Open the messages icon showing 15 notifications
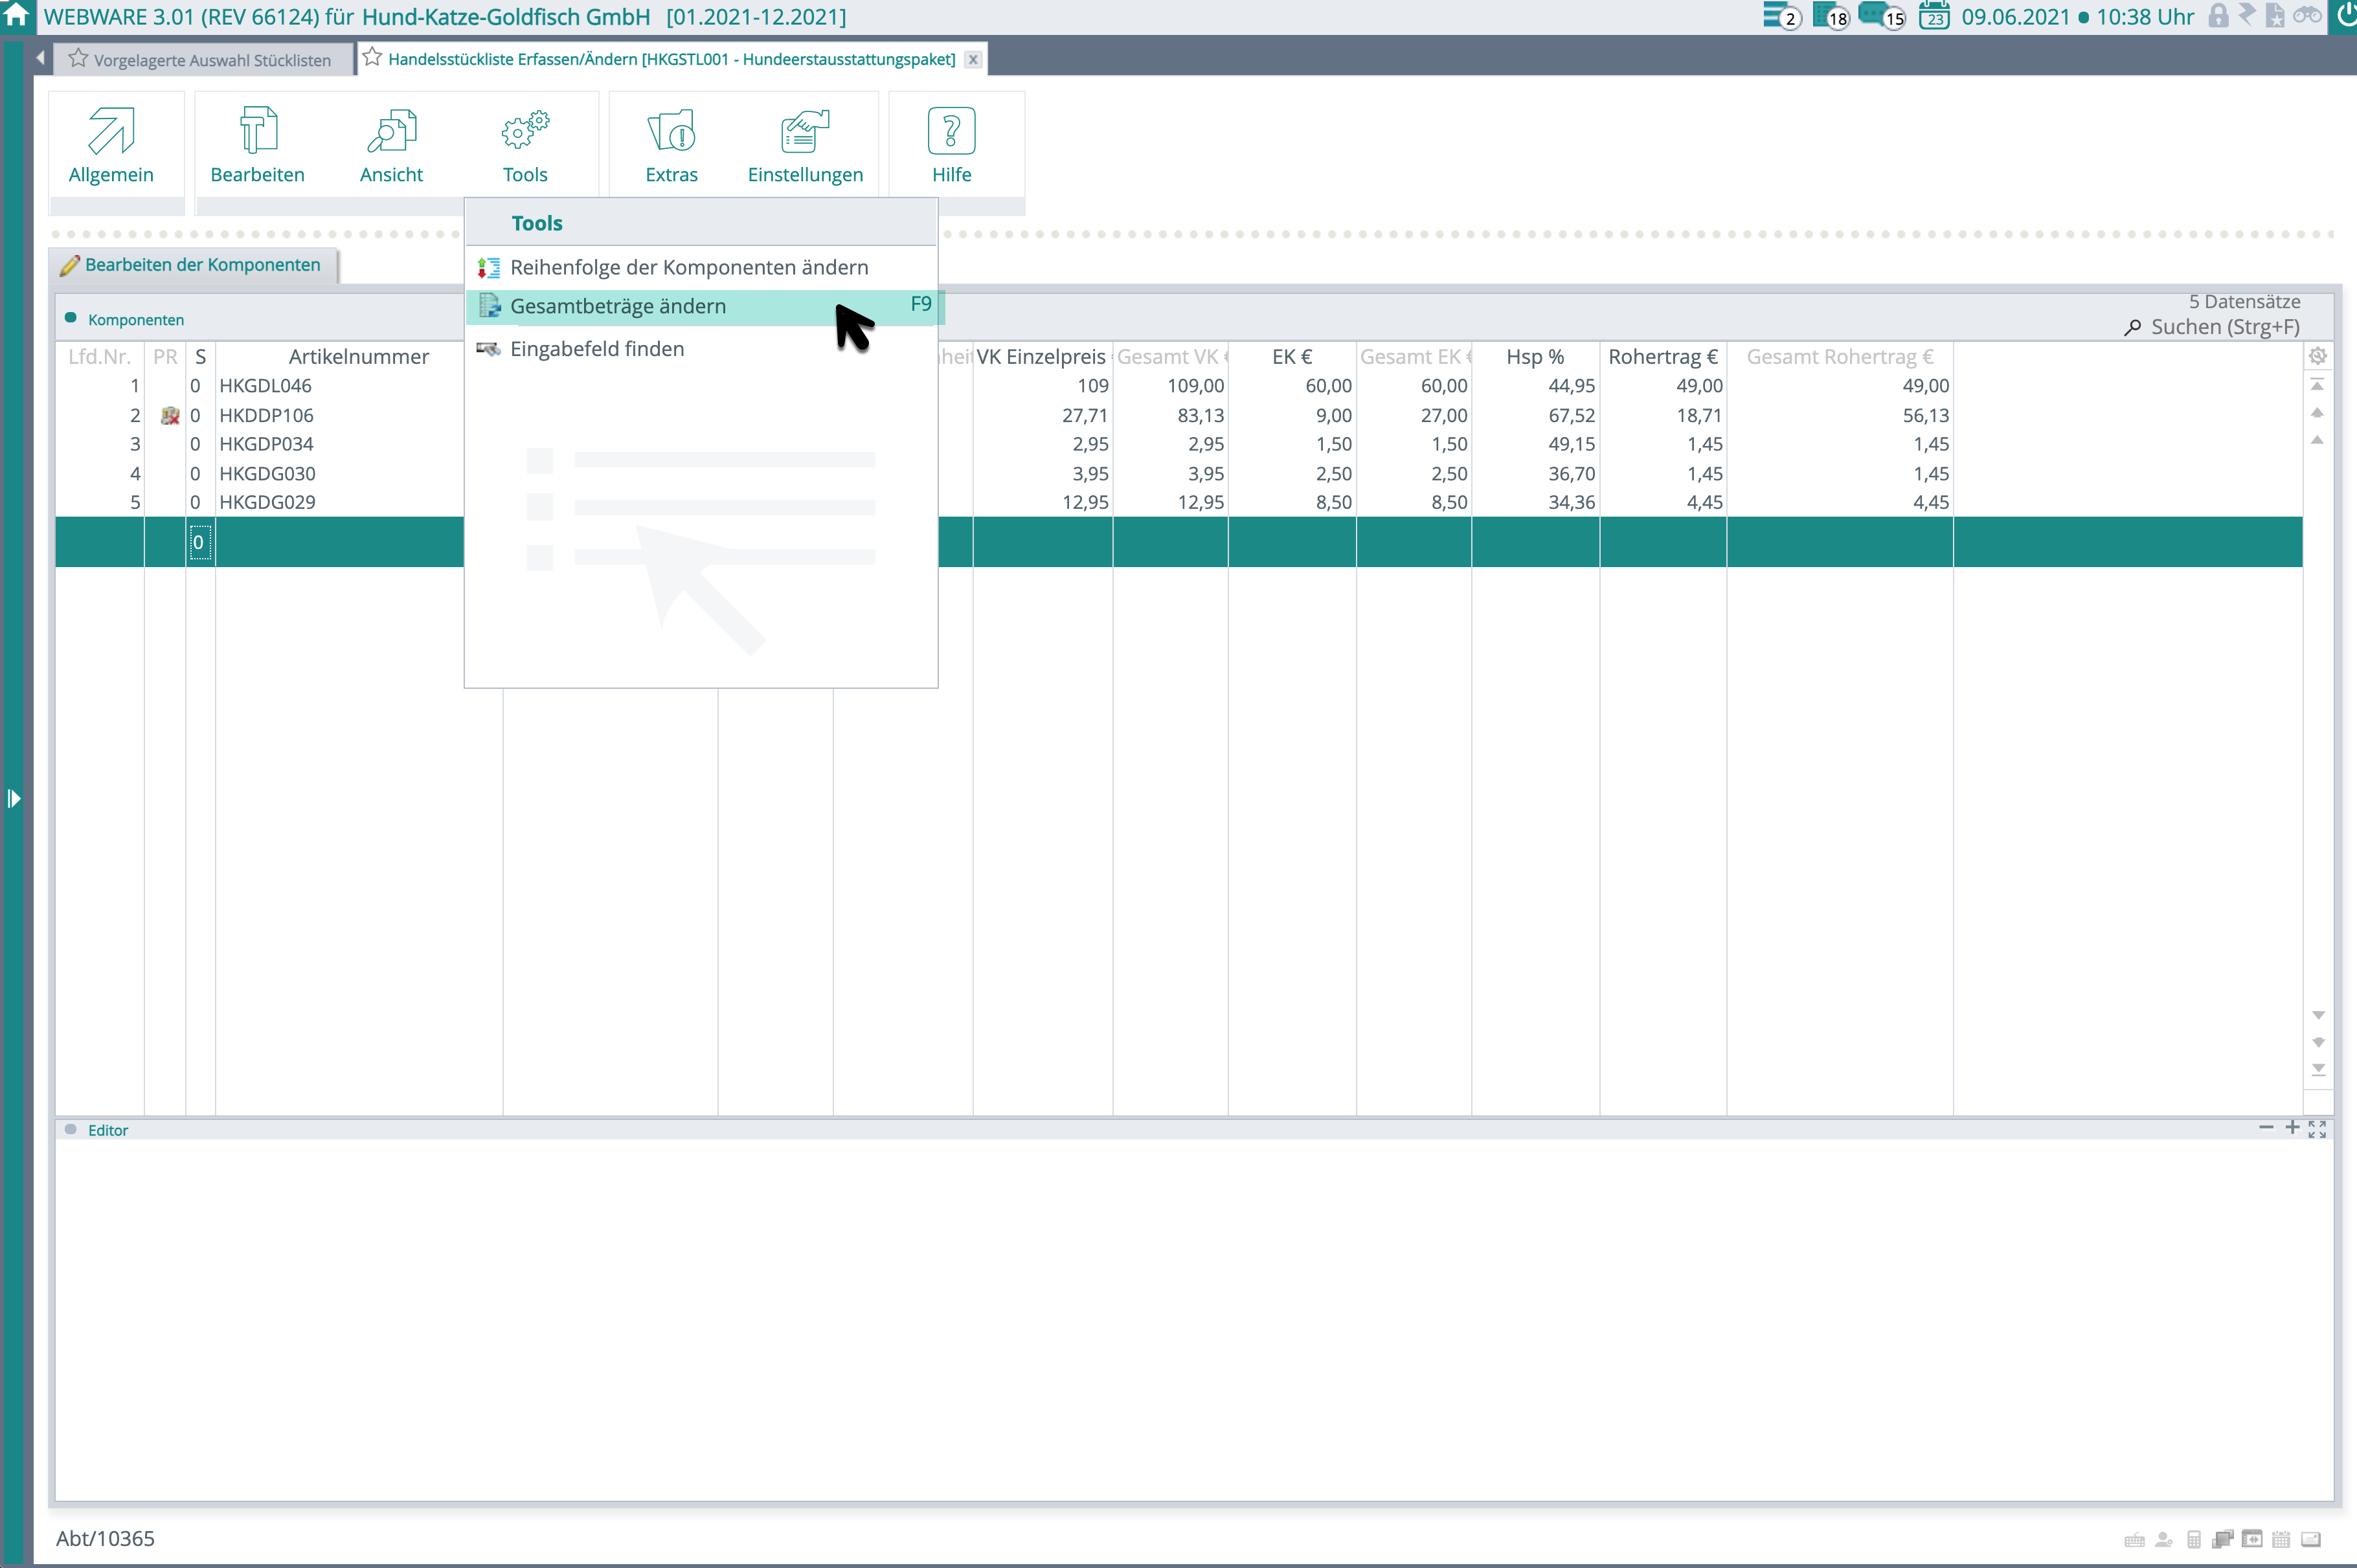 (1880, 17)
